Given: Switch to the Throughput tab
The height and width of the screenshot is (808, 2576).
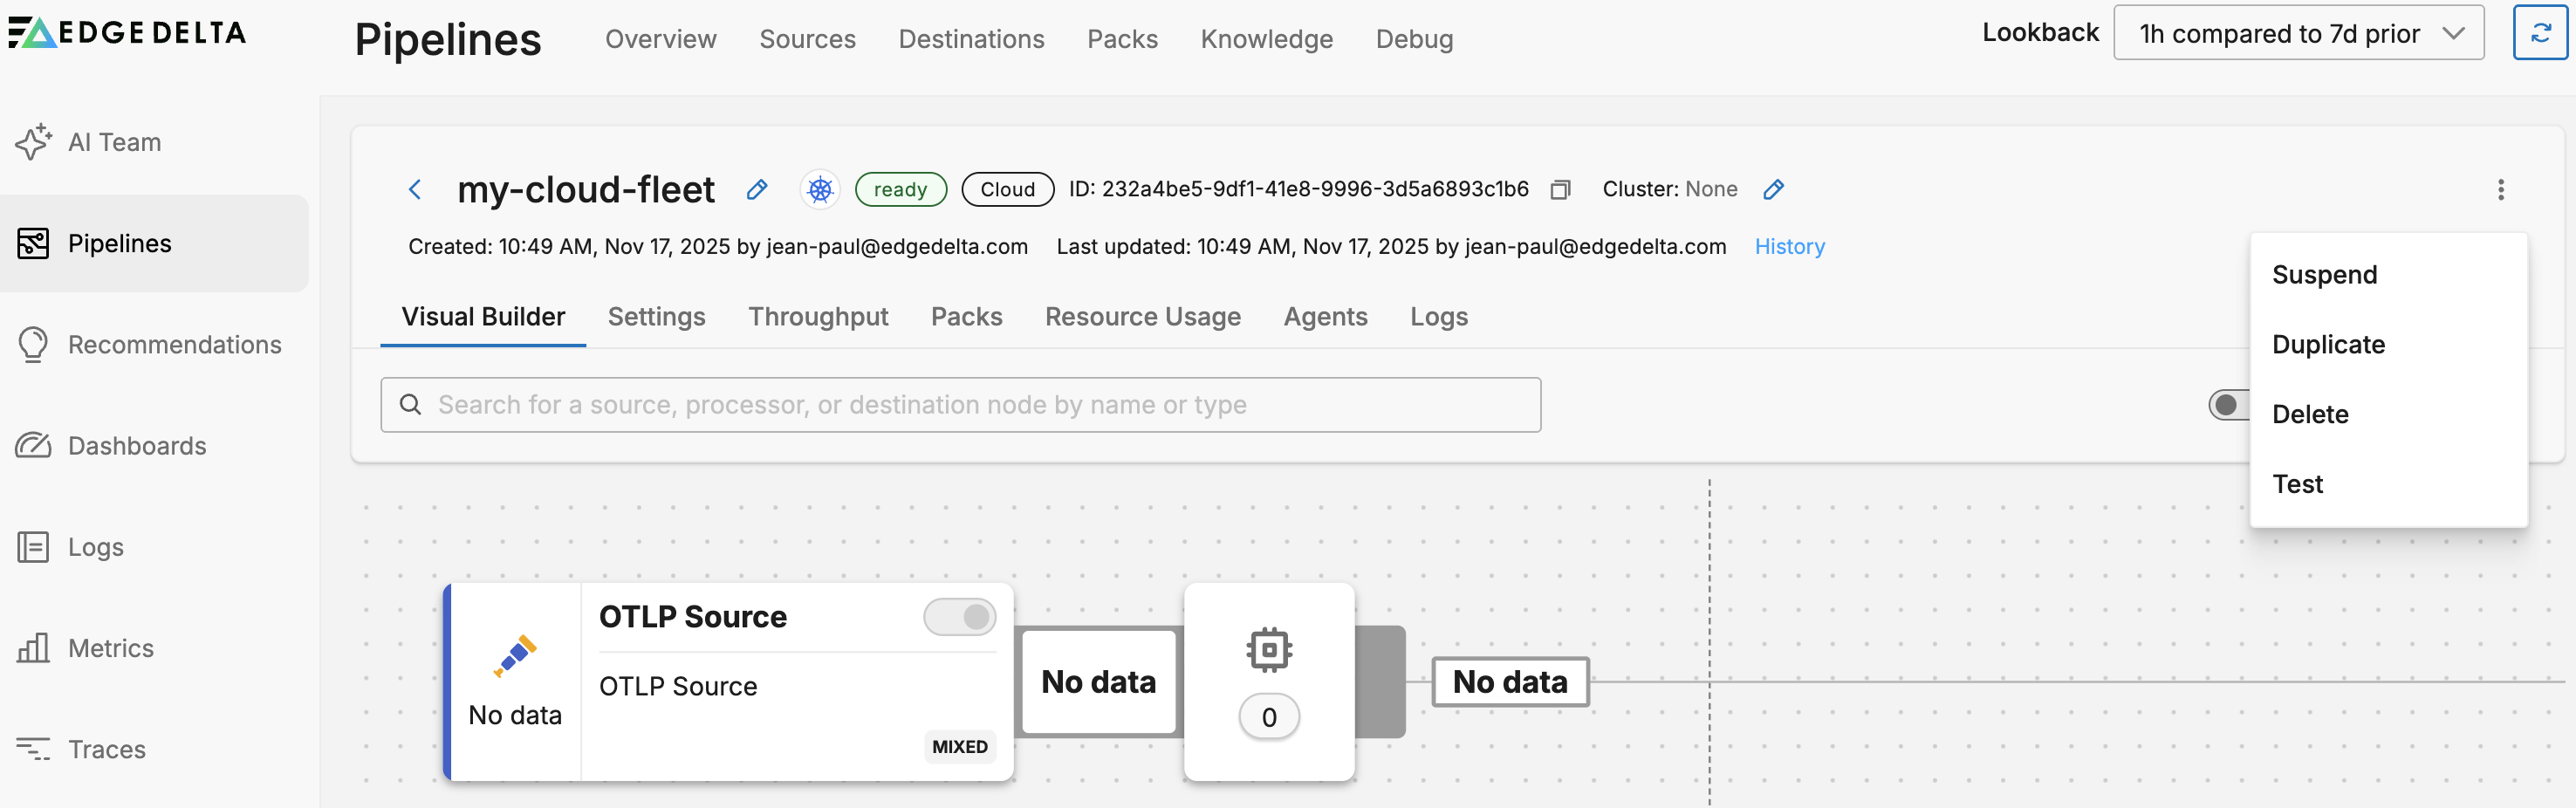Looking at the screenshot, I should [817, 317].
